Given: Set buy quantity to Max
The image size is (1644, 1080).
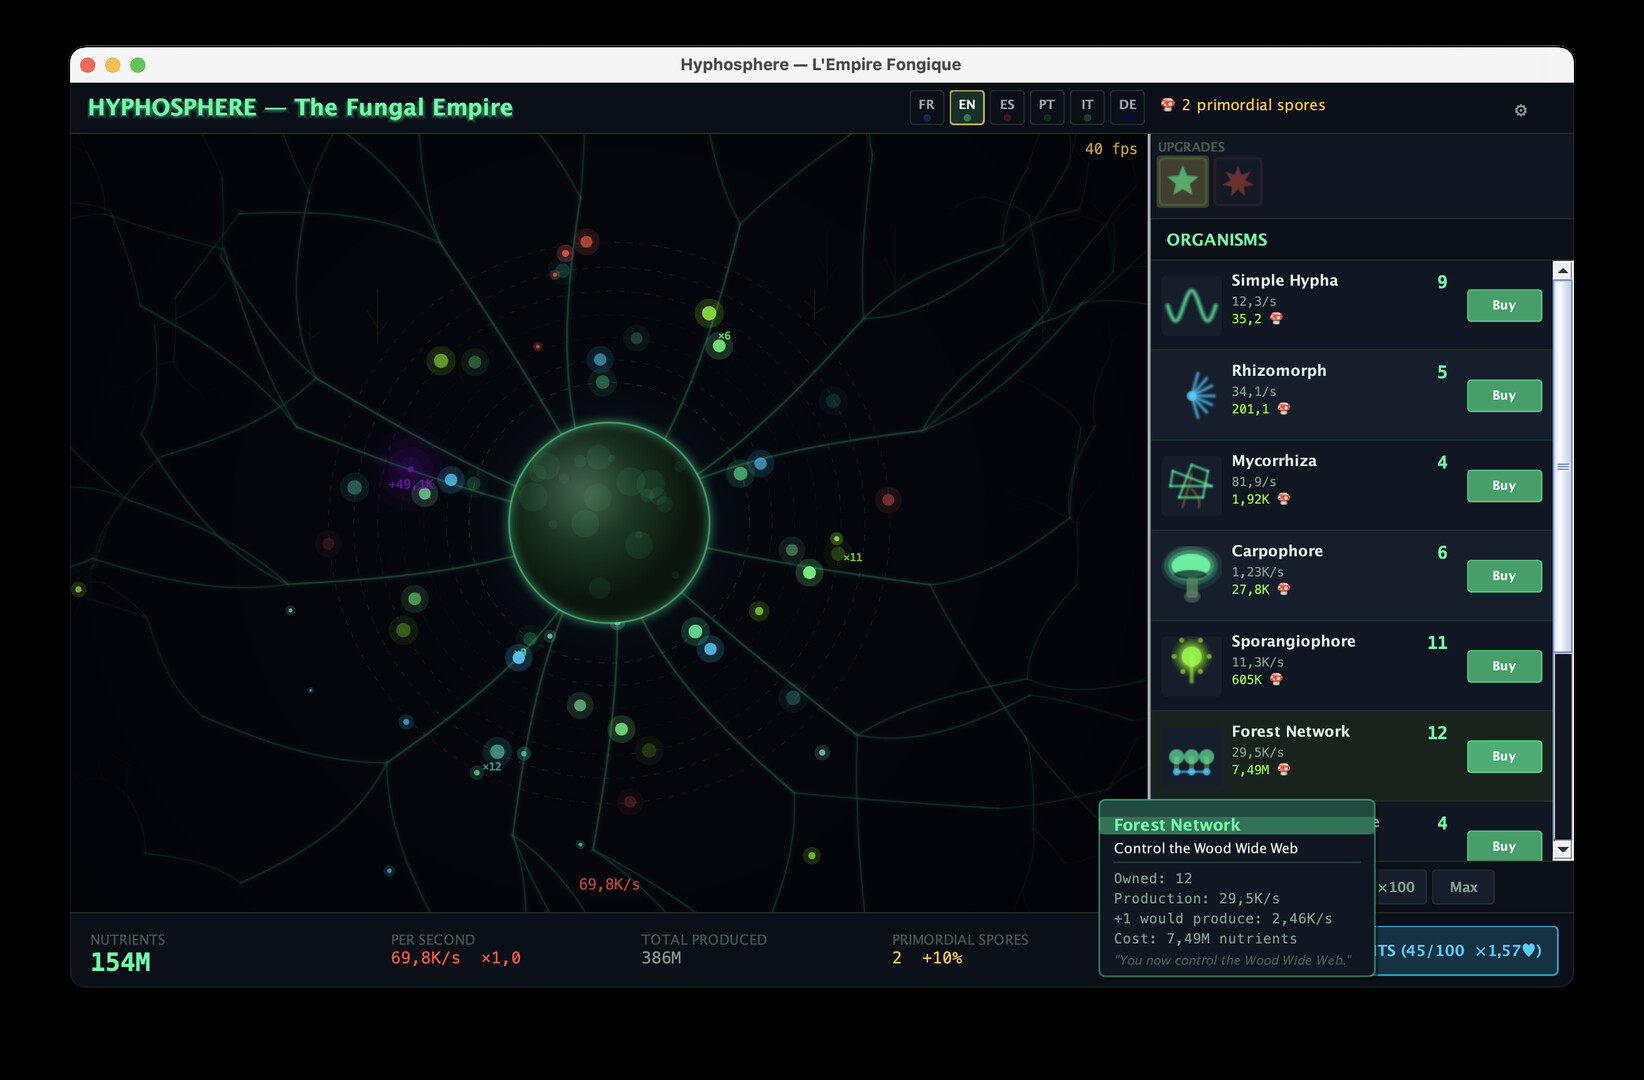Looking at the screenshot, I should pyautogui.click(x=1463, y=887).
